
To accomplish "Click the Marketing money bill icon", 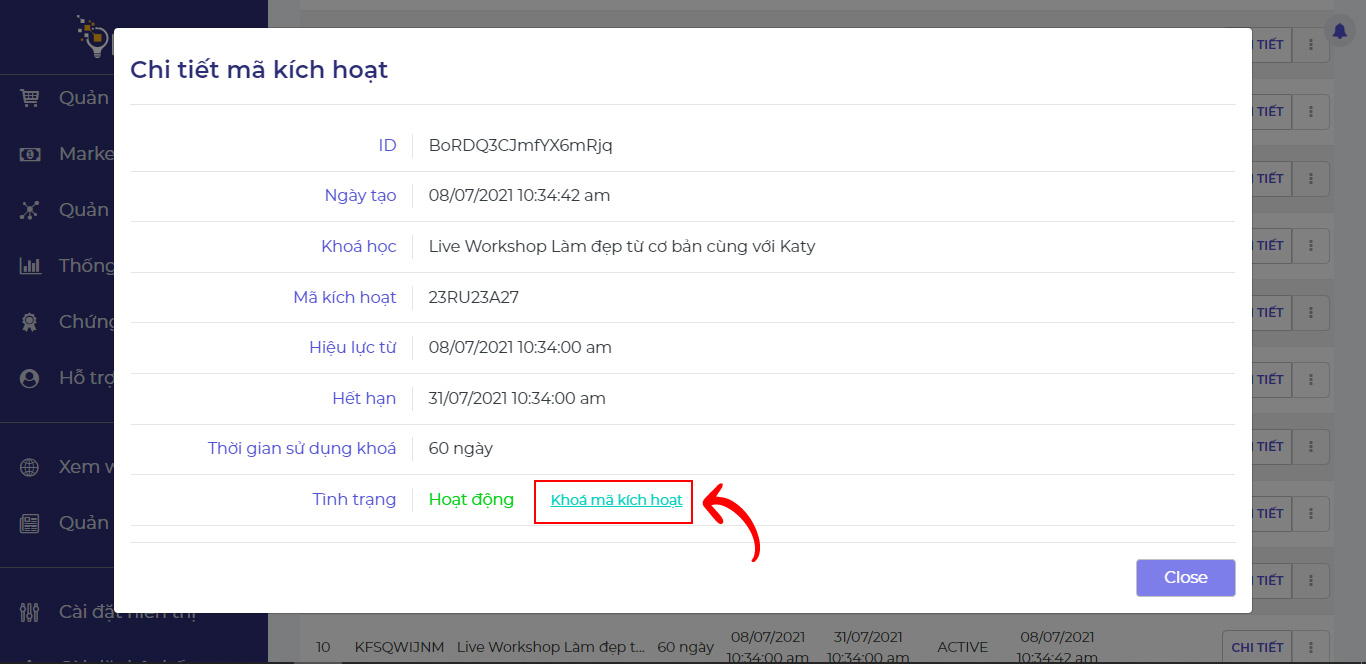I will click(30, 154).
